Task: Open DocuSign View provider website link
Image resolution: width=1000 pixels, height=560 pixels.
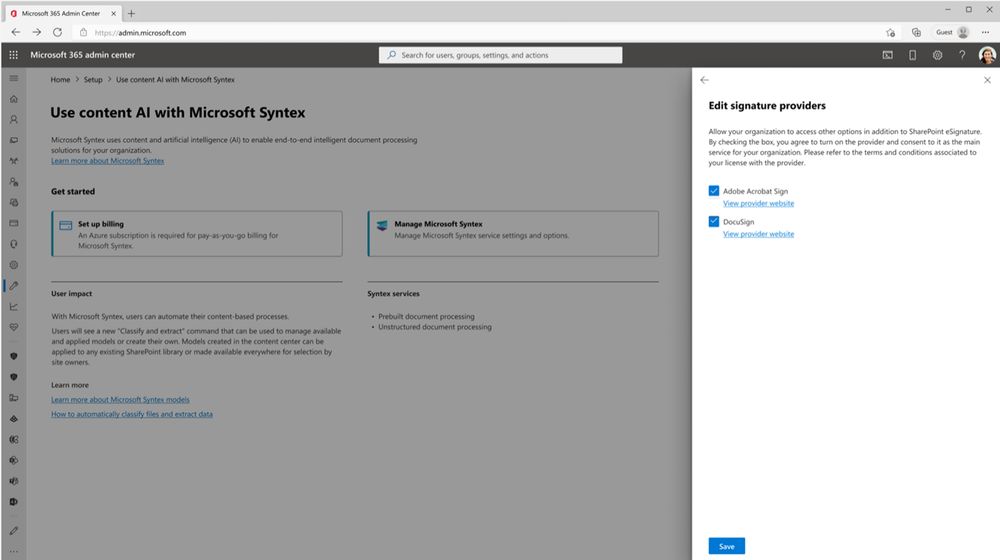Action: 758,234
